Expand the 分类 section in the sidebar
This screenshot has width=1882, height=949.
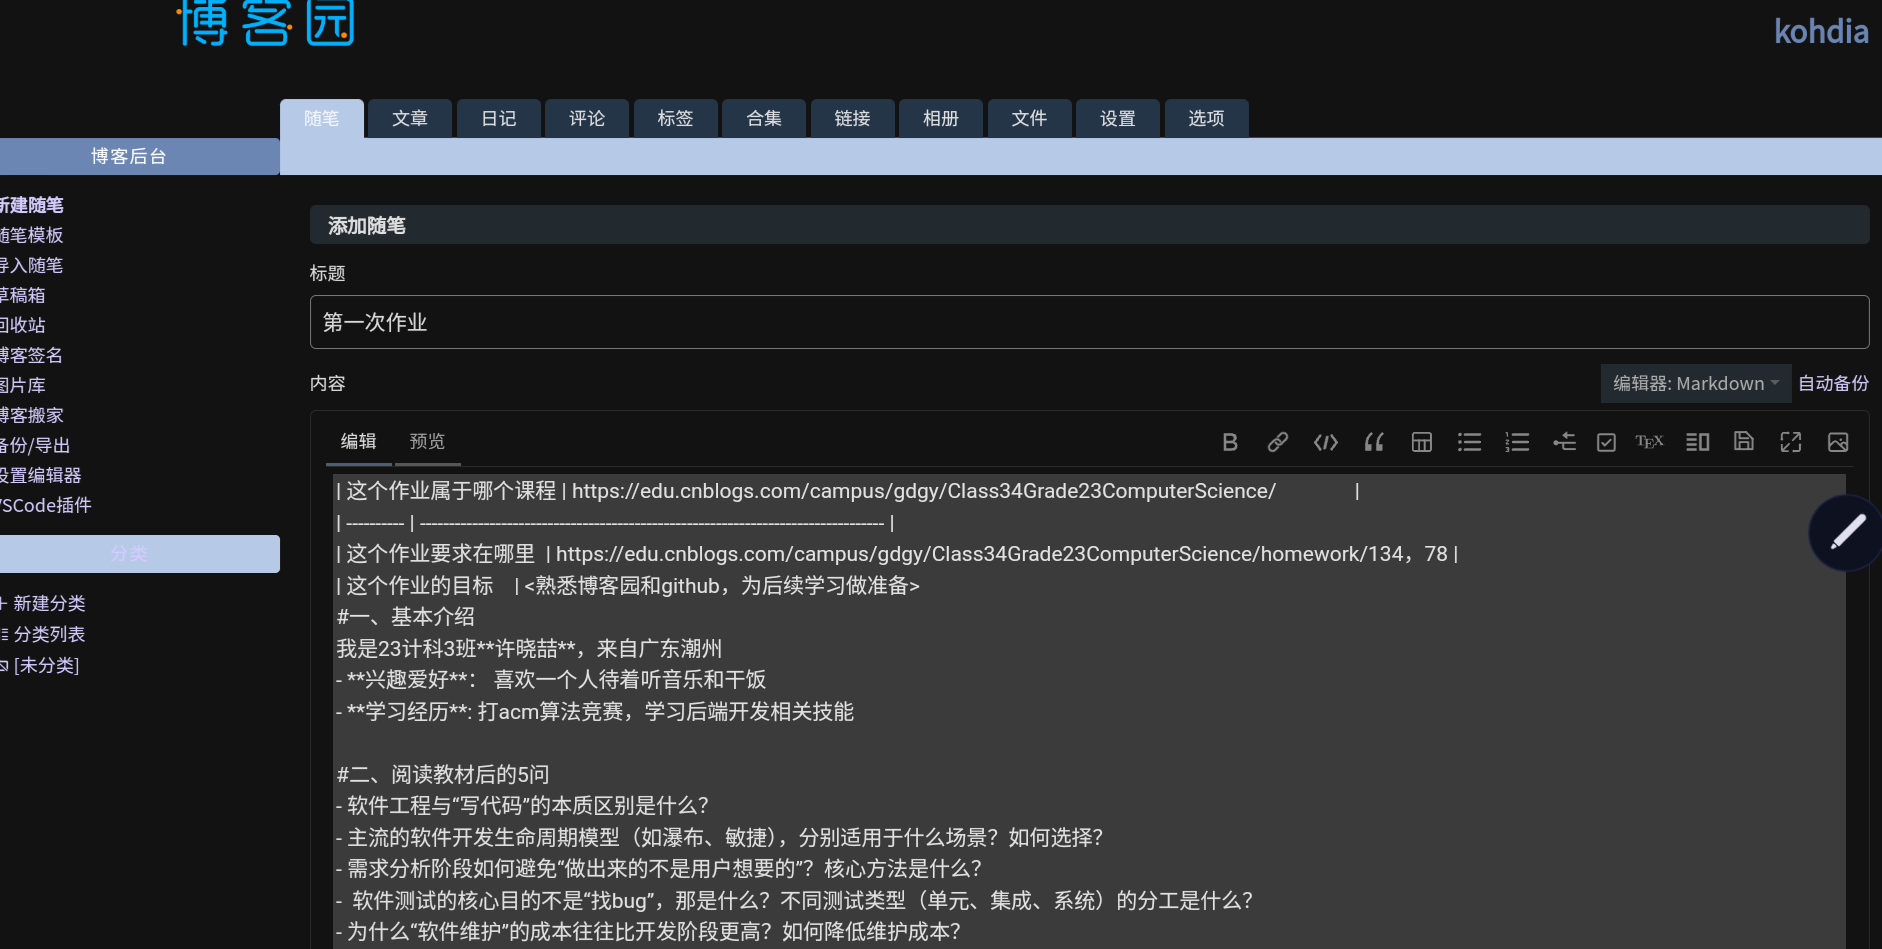[x=128, y=553]
